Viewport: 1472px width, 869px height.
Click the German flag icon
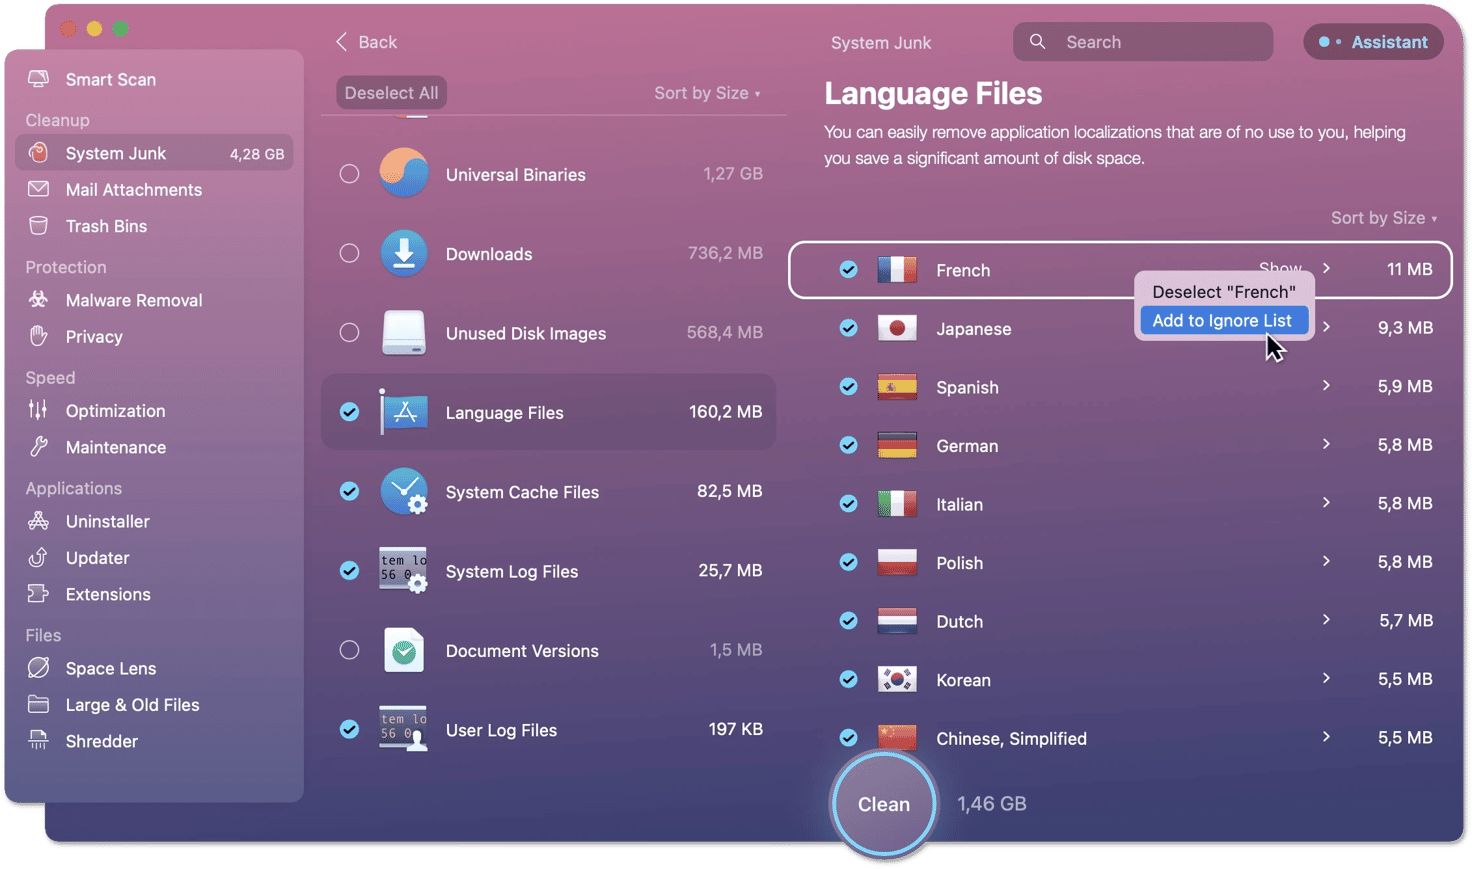click(897, 445)
